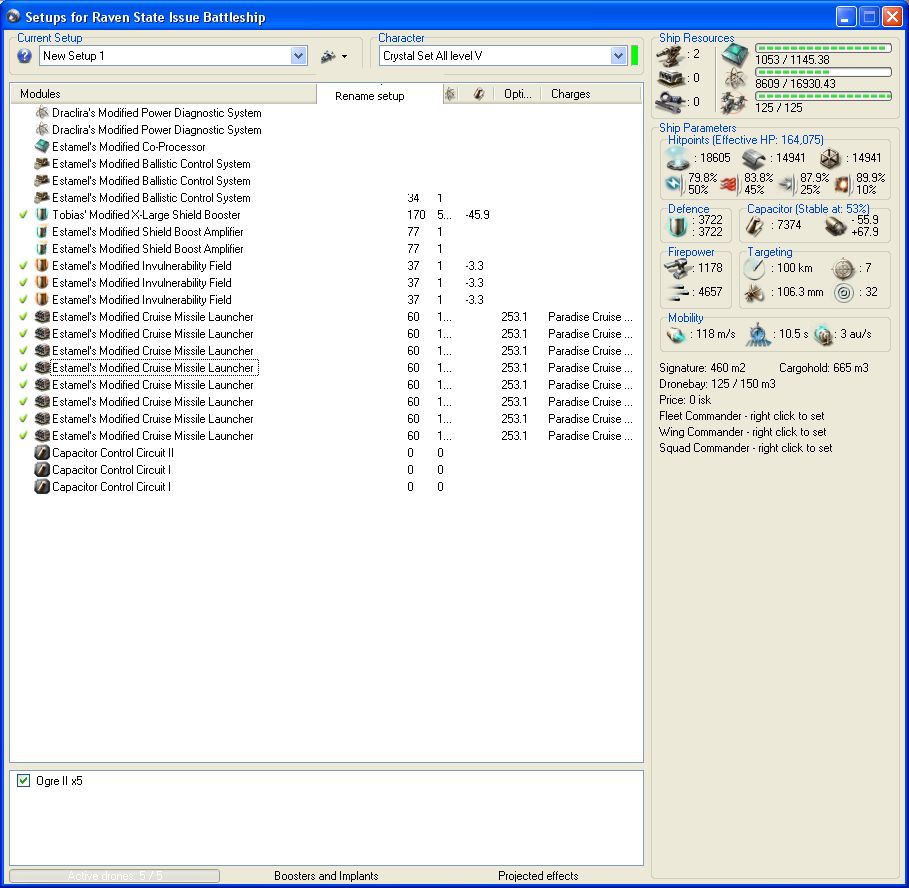909x888 pixels.
Task: Click the thermal resistance flame icon at 83.8%
Action: [x=730, y=184]
